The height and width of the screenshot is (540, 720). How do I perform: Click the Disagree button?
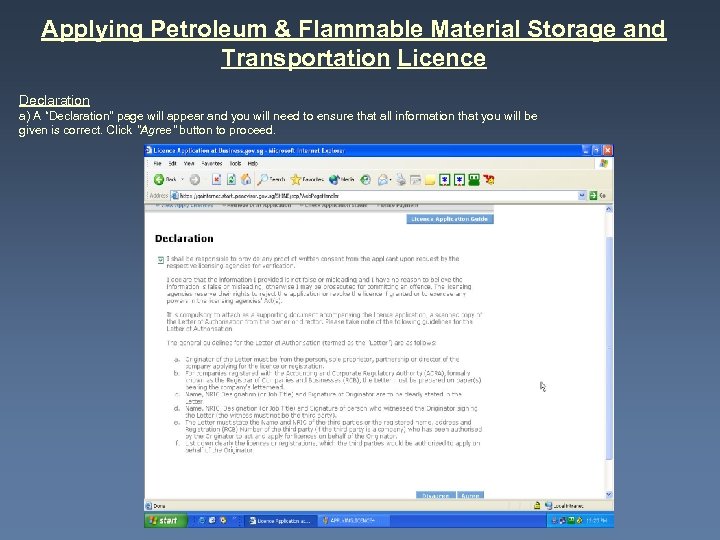tap(436, 495)
